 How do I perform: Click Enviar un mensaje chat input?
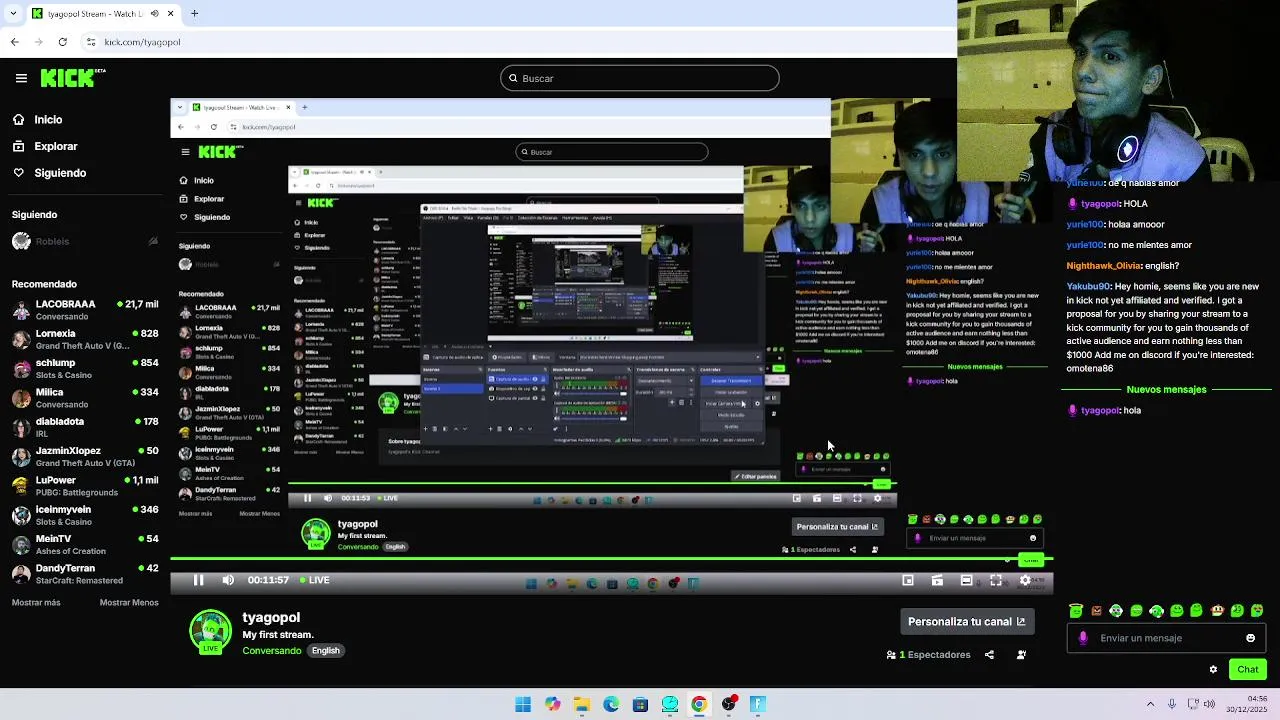1165,638
